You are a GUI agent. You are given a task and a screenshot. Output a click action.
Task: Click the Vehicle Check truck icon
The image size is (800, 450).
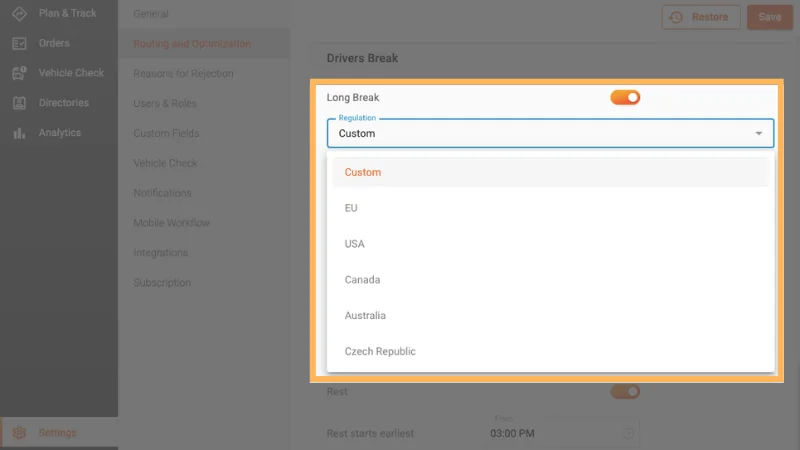tap(19, 73)
